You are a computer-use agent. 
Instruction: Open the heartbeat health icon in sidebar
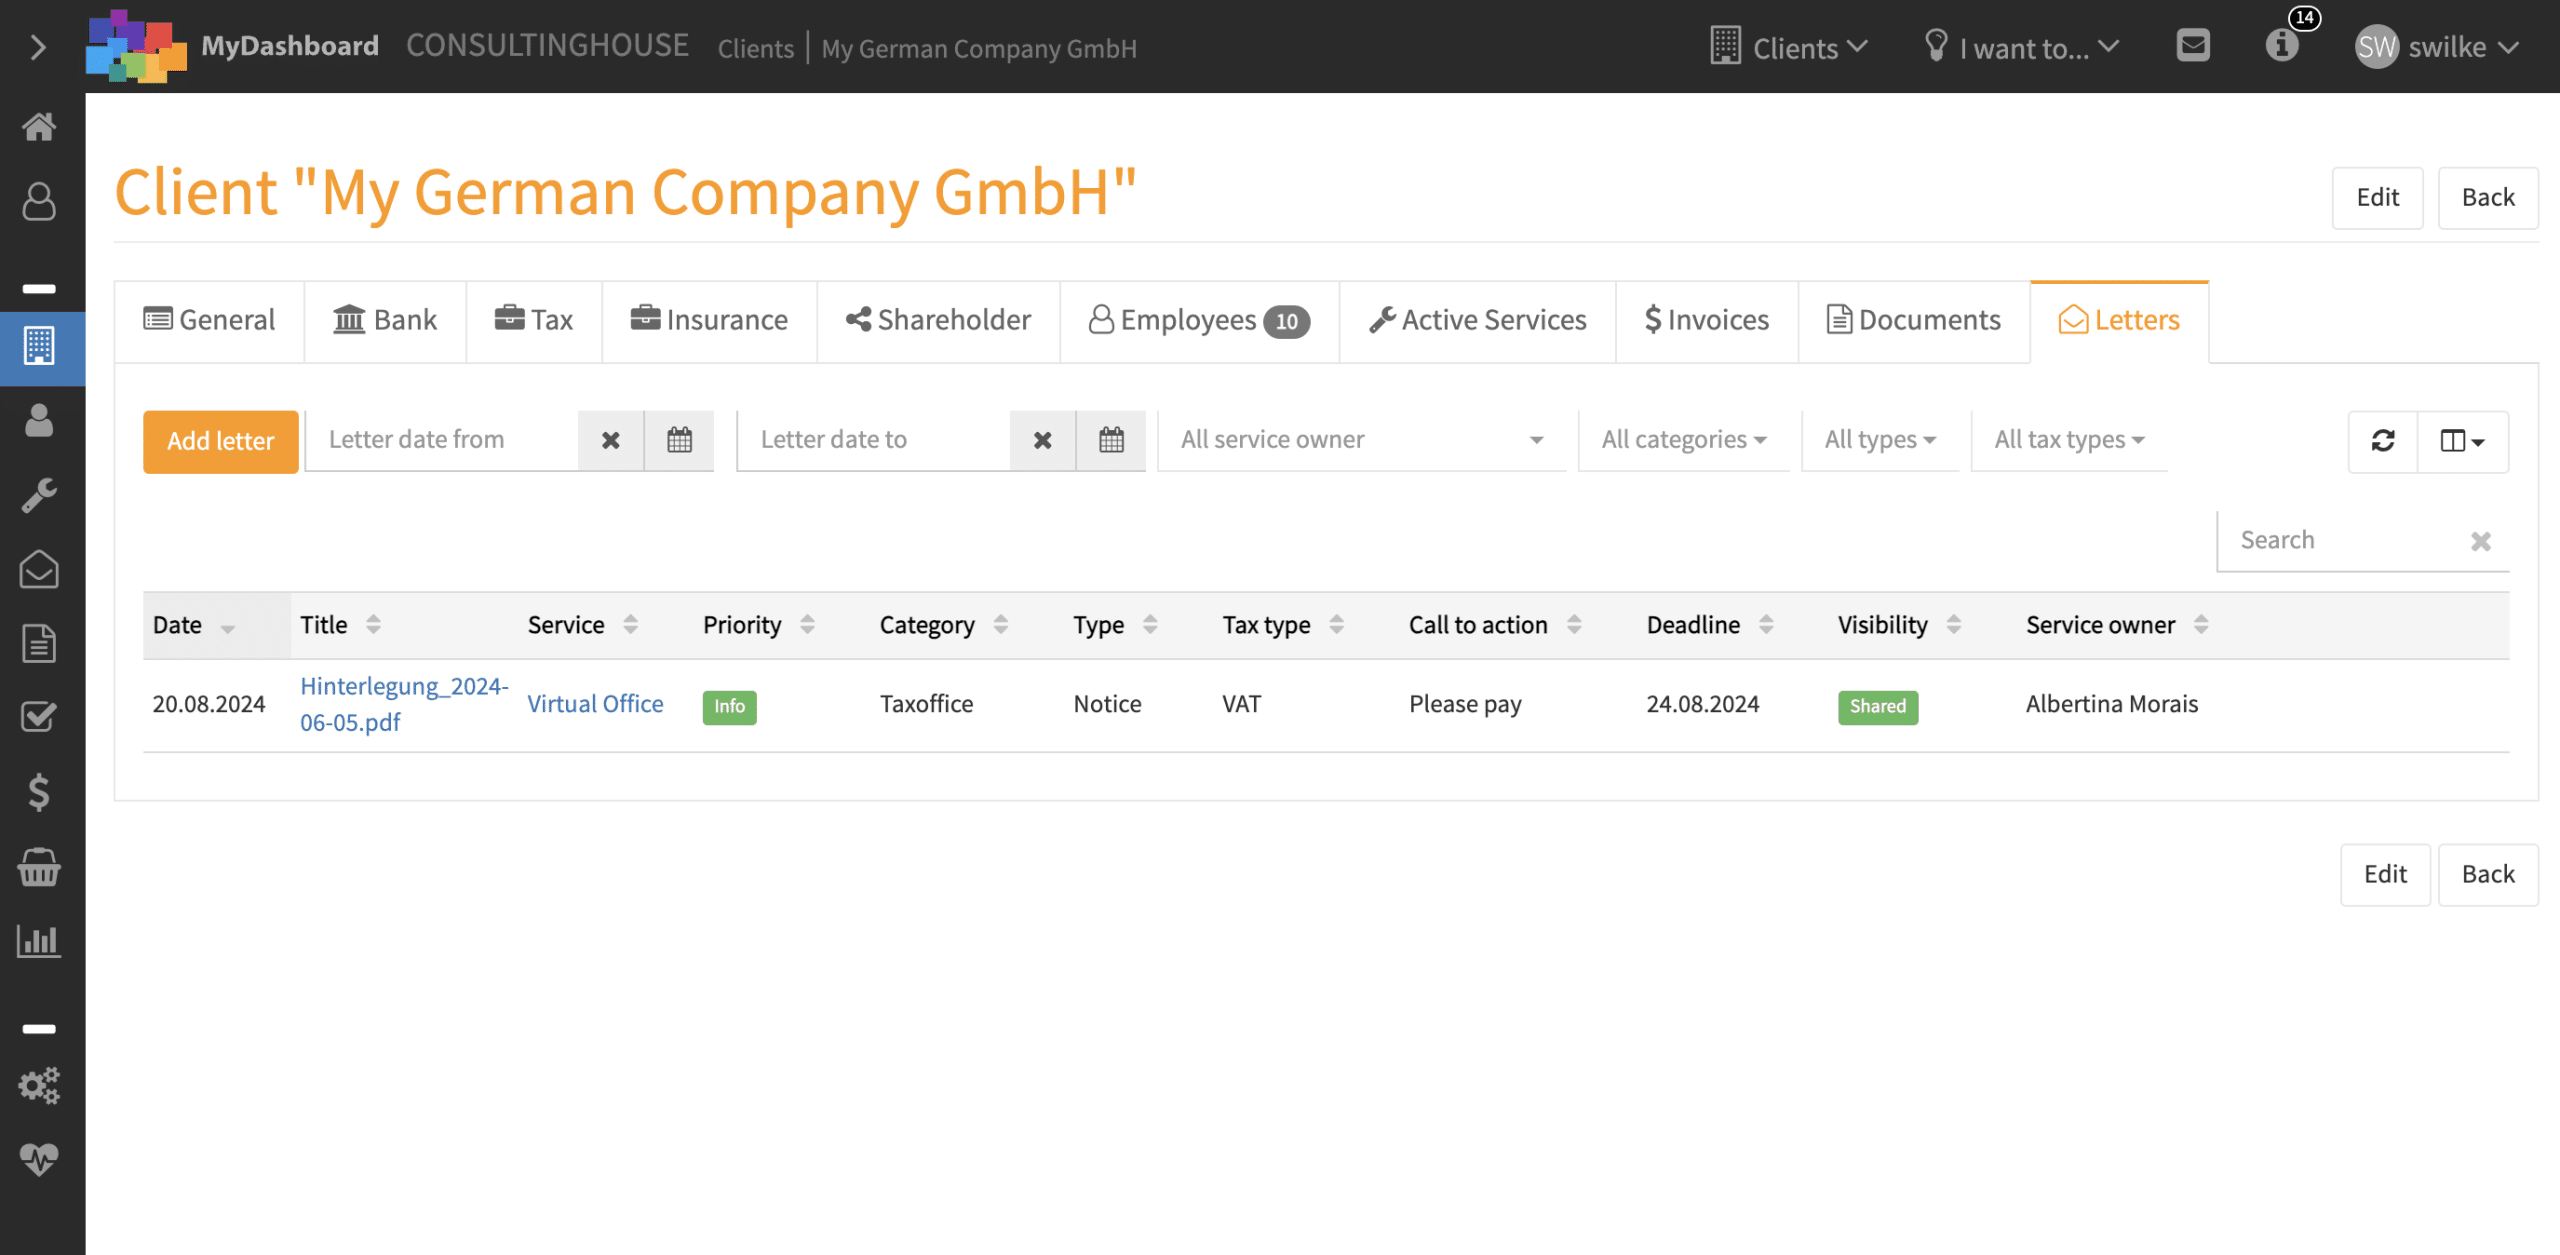coord(39,1159)
